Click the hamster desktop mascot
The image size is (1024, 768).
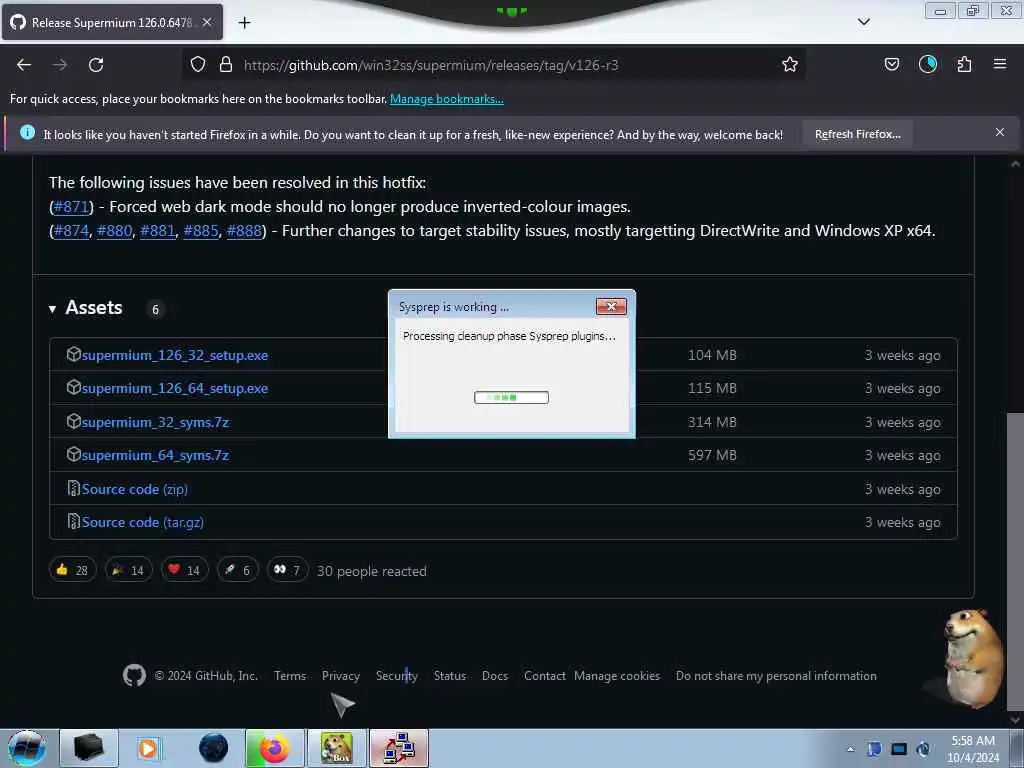(x=973, y=658)
